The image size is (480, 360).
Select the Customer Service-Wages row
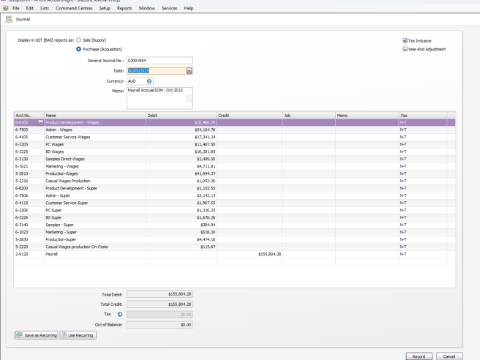click(234, 137)
